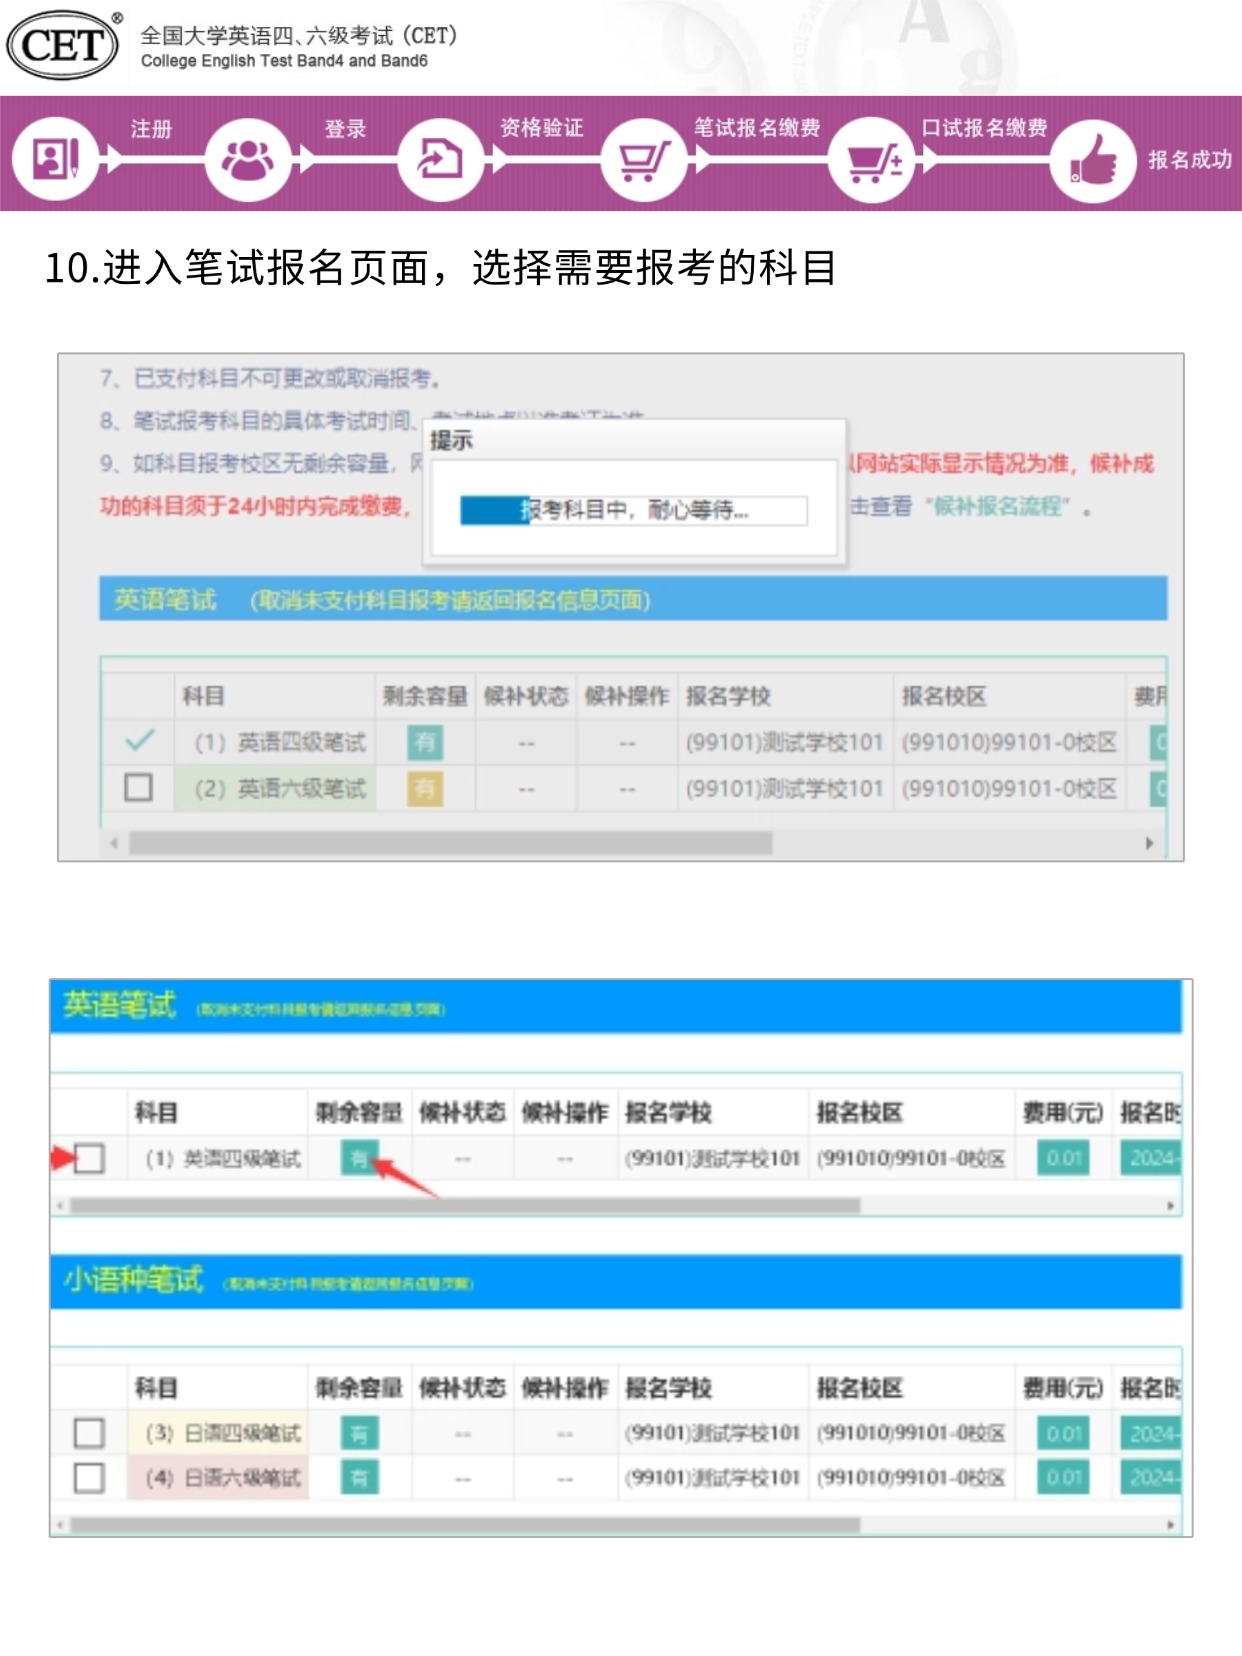
Task: Click 2024 date badge in 日语六级笔试 row
Action: point(1150,1478)
